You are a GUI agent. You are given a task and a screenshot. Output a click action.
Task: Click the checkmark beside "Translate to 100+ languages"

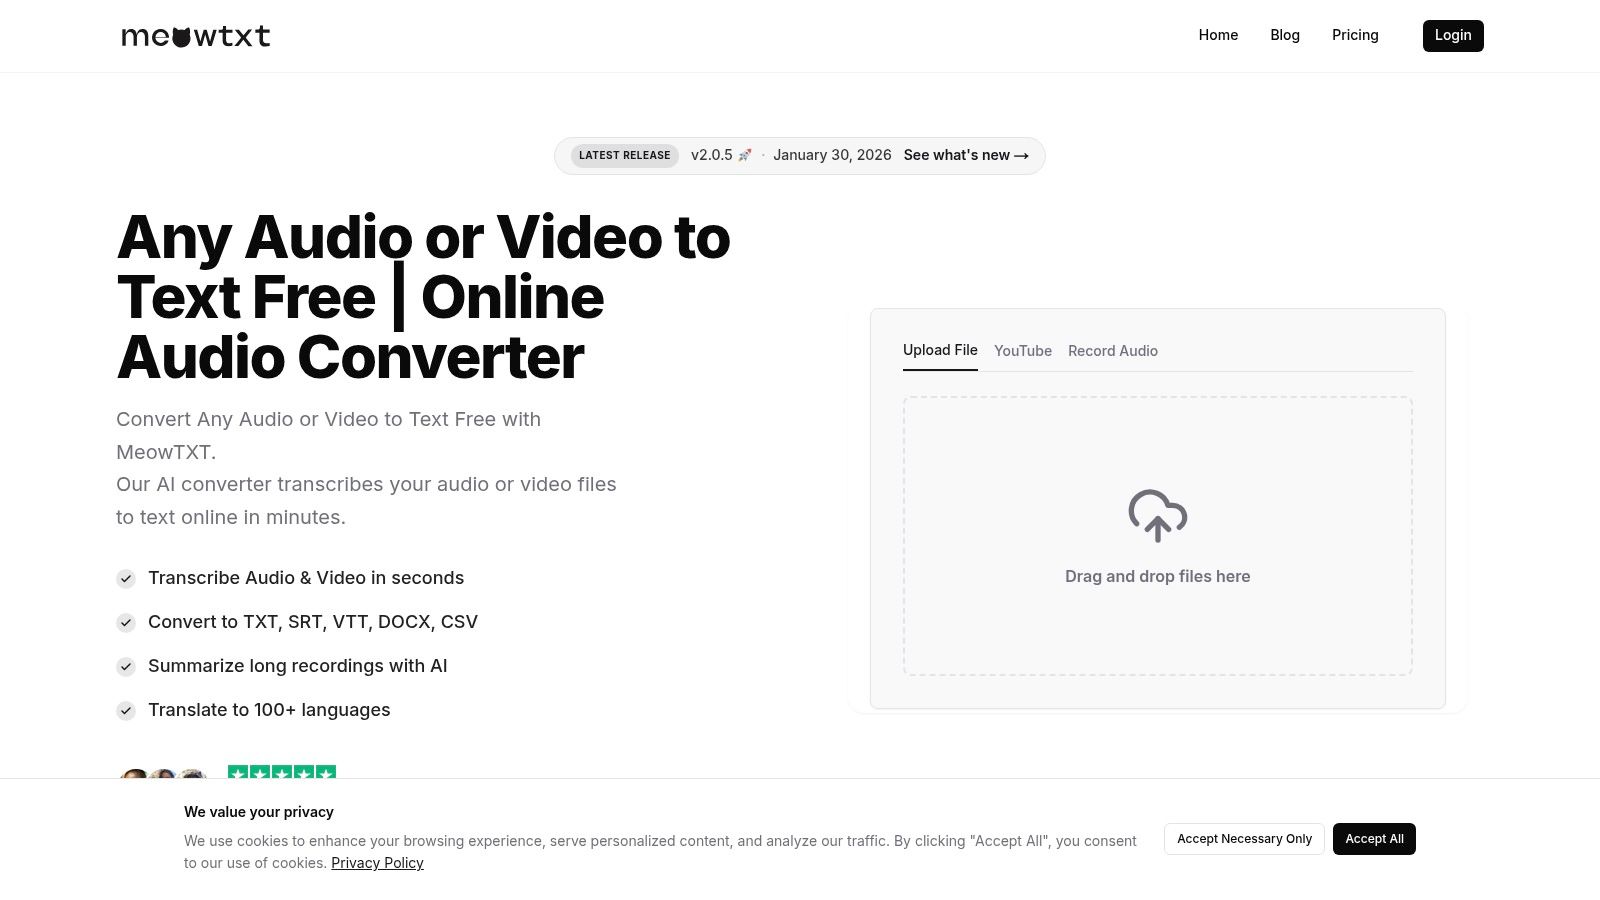(x=126, y=711)
